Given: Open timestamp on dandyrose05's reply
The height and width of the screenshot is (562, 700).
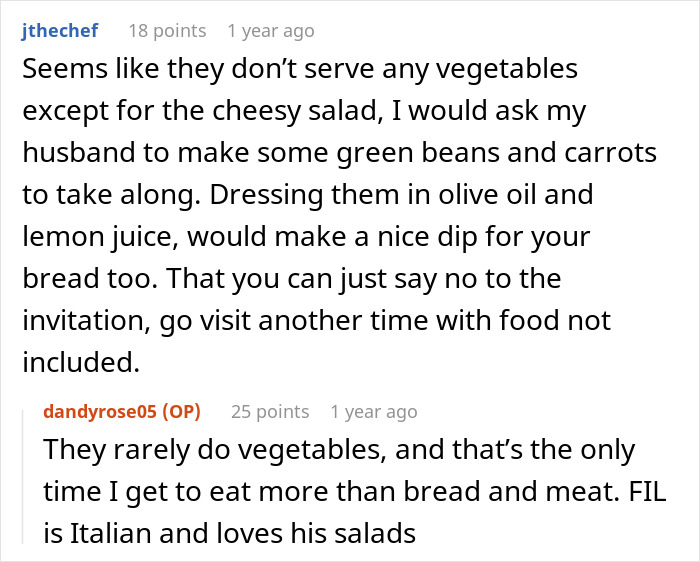Looking at the screenshot, I should [373, 411].
